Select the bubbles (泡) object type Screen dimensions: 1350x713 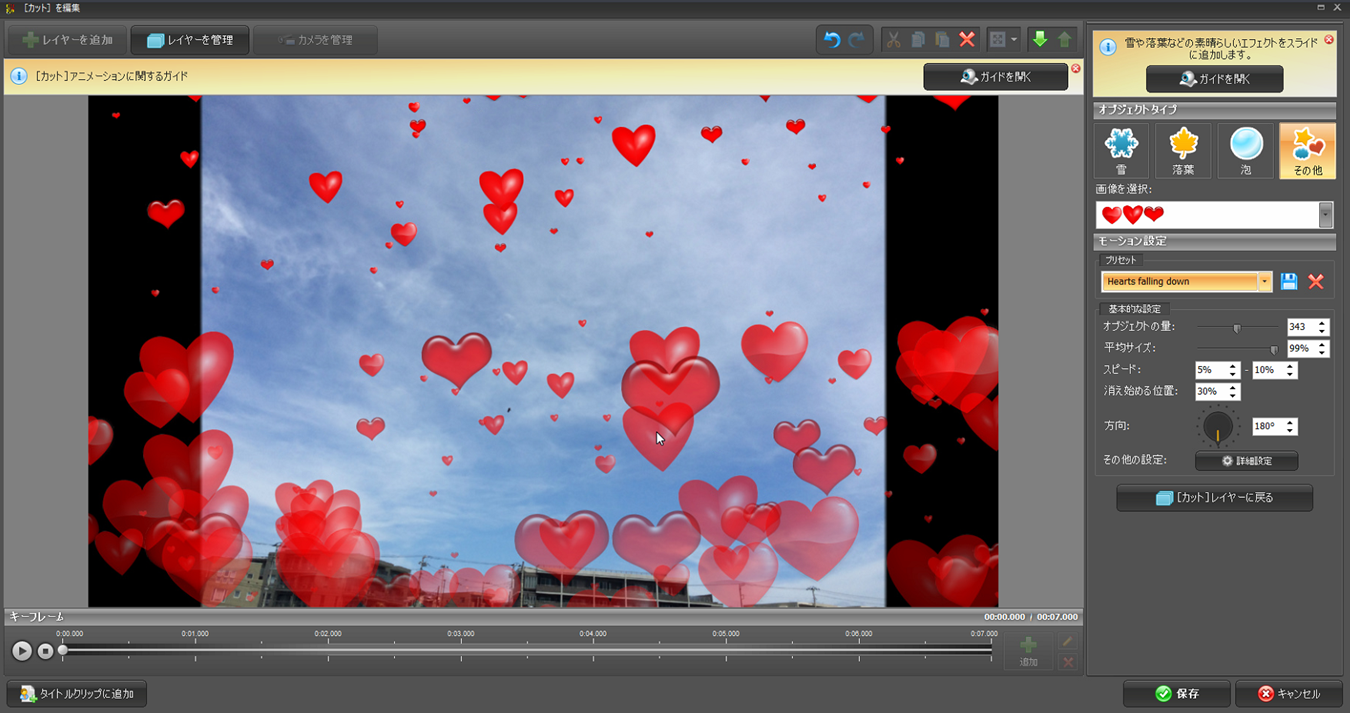1245,151
